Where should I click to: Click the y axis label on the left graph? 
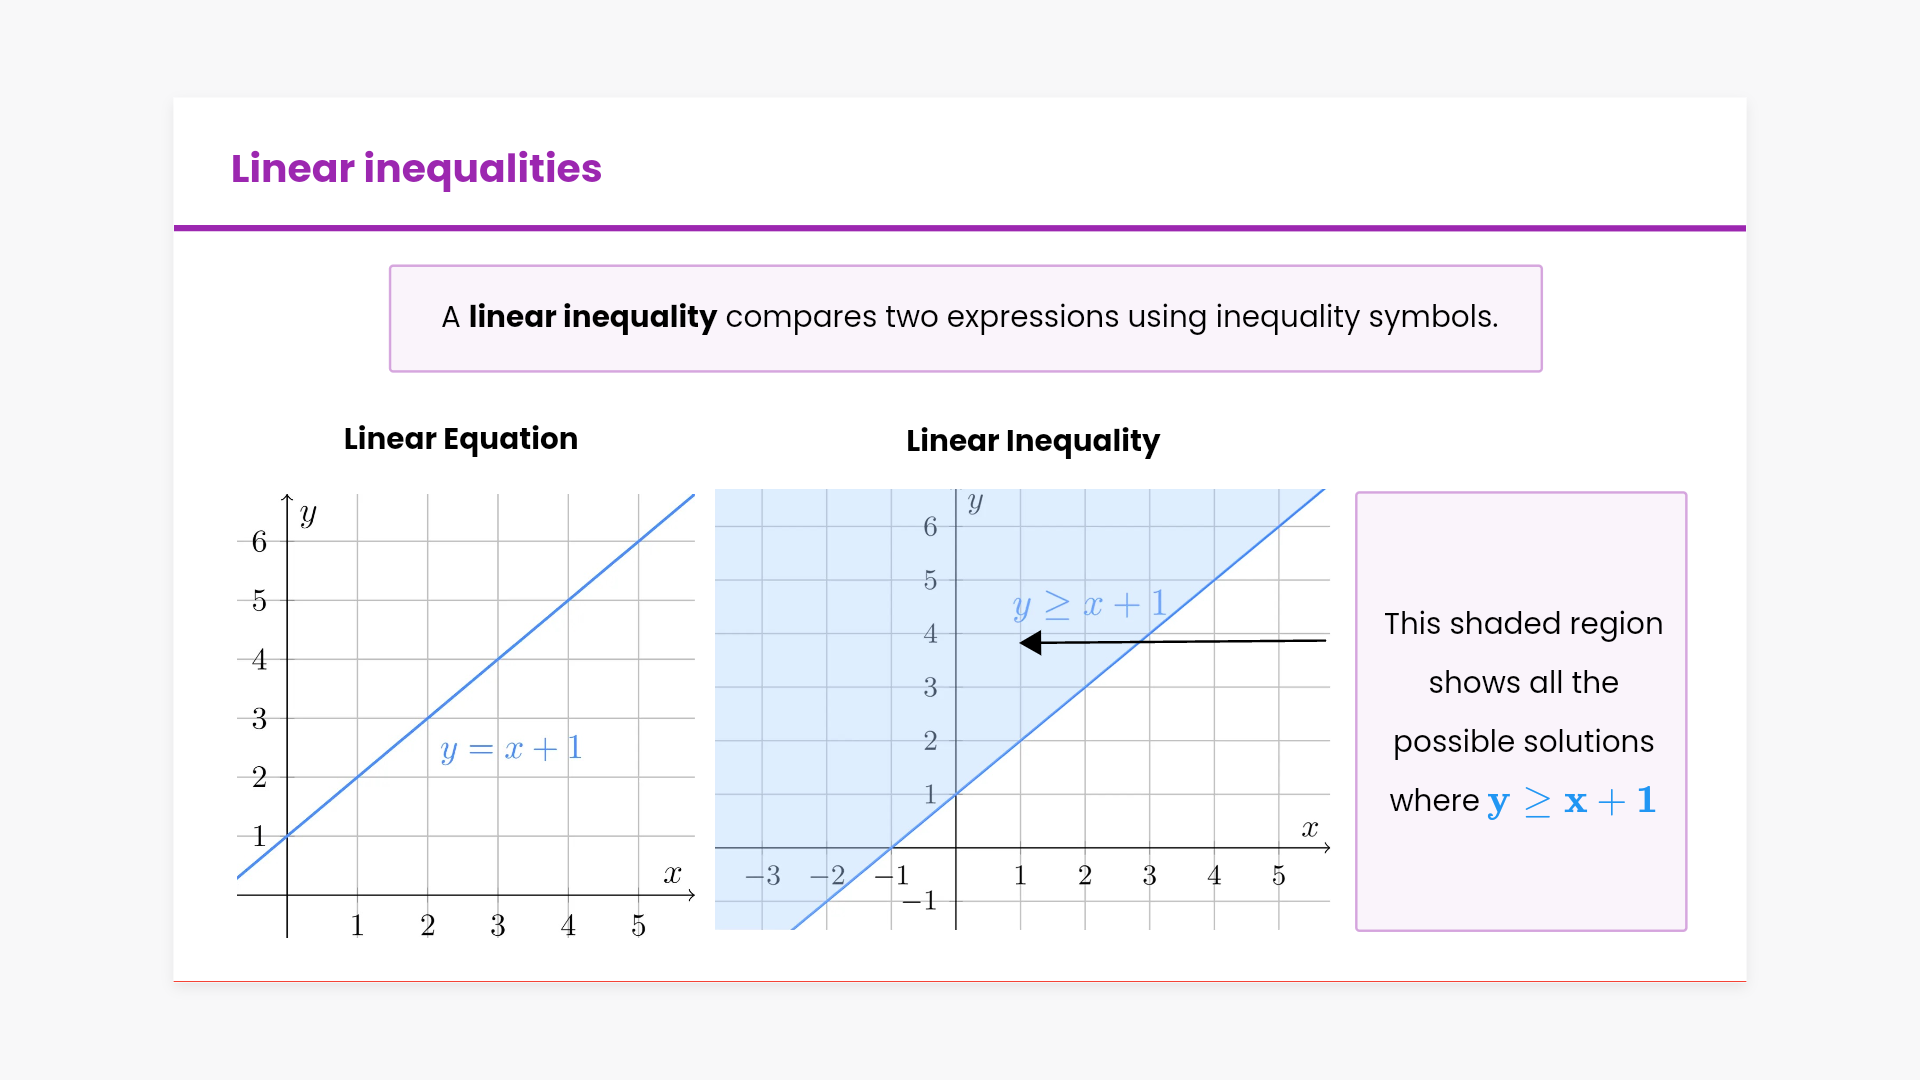[308, 515]
